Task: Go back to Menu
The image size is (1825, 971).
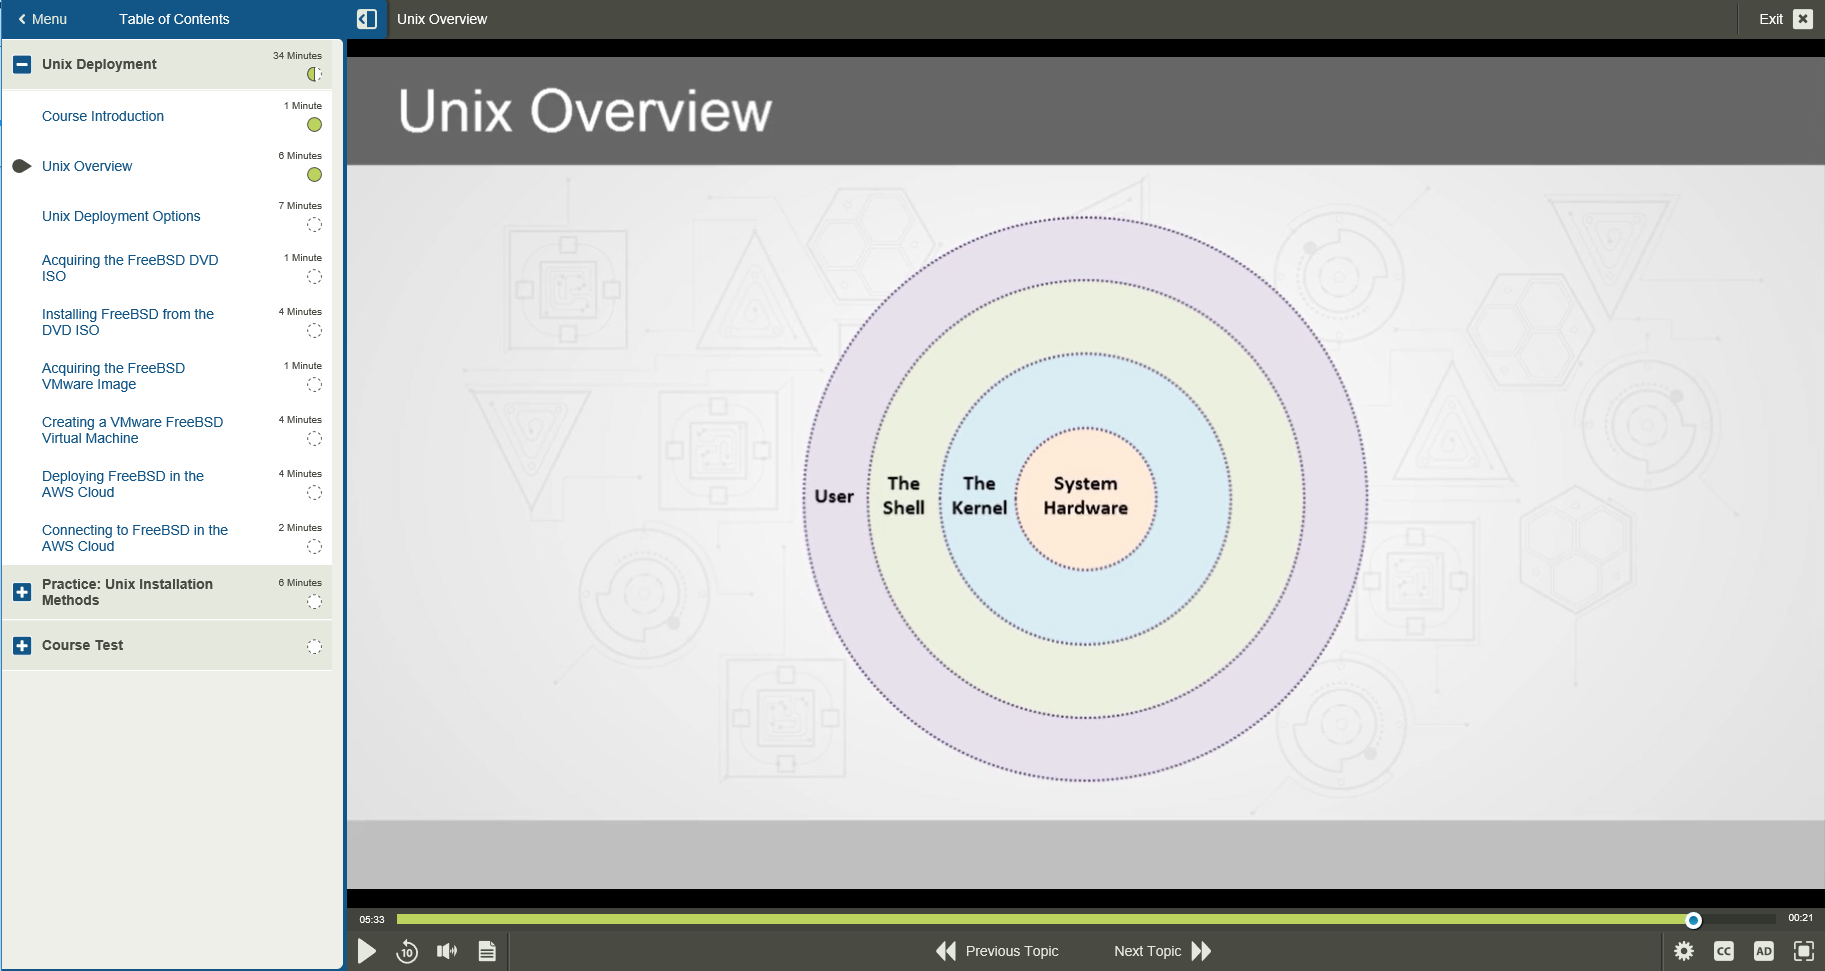Action: click(x=42, y=19)
